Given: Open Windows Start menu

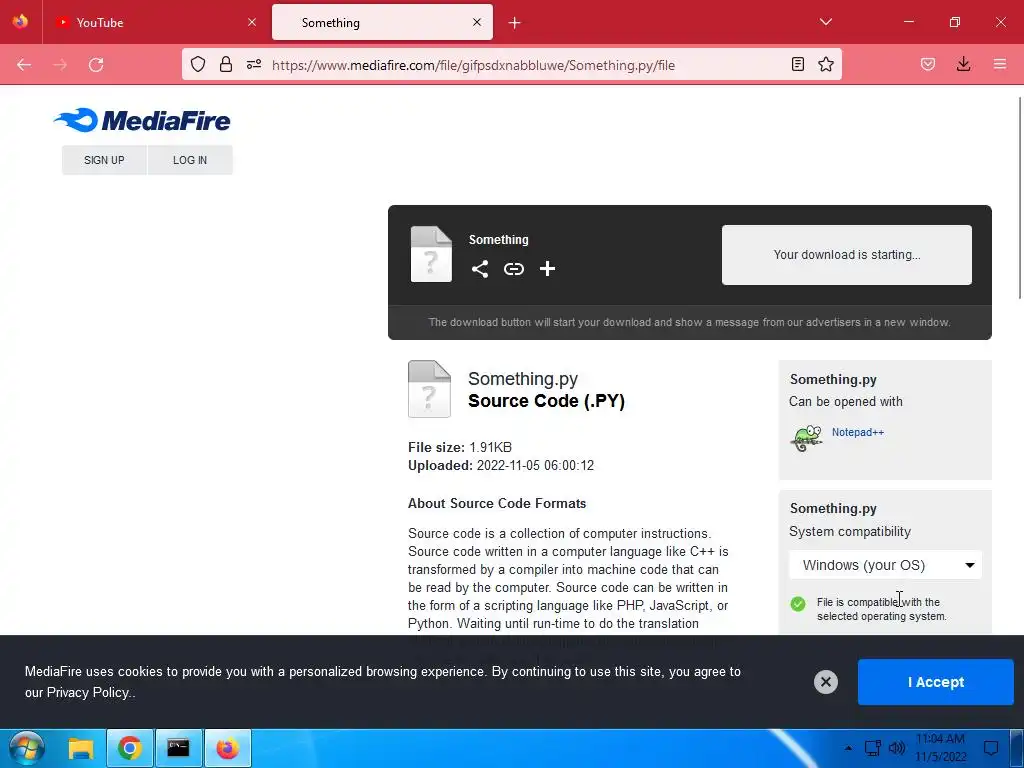Looking at the screenshot, I should click(27, 748).
